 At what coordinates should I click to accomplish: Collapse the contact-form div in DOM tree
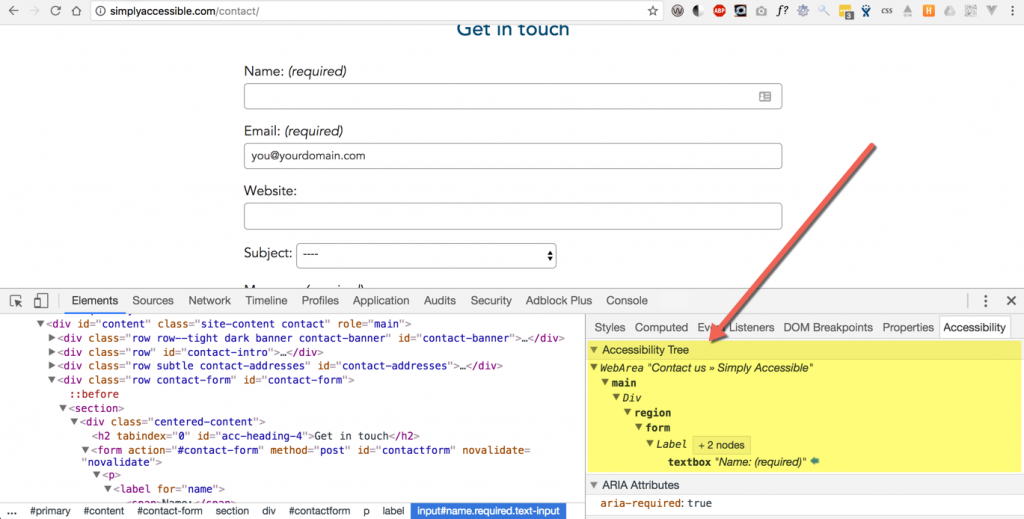(52, 380)
